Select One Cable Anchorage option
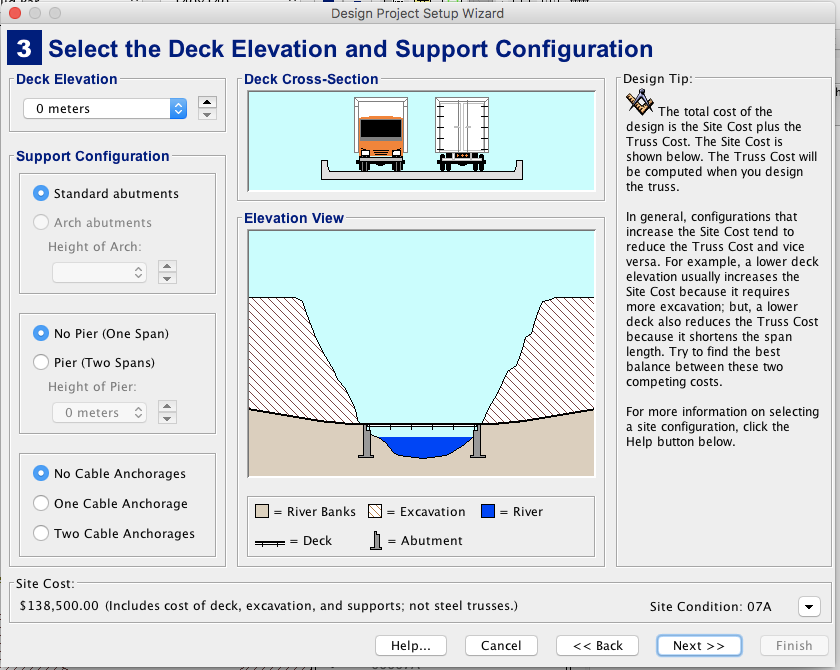 tap(41, 503)
